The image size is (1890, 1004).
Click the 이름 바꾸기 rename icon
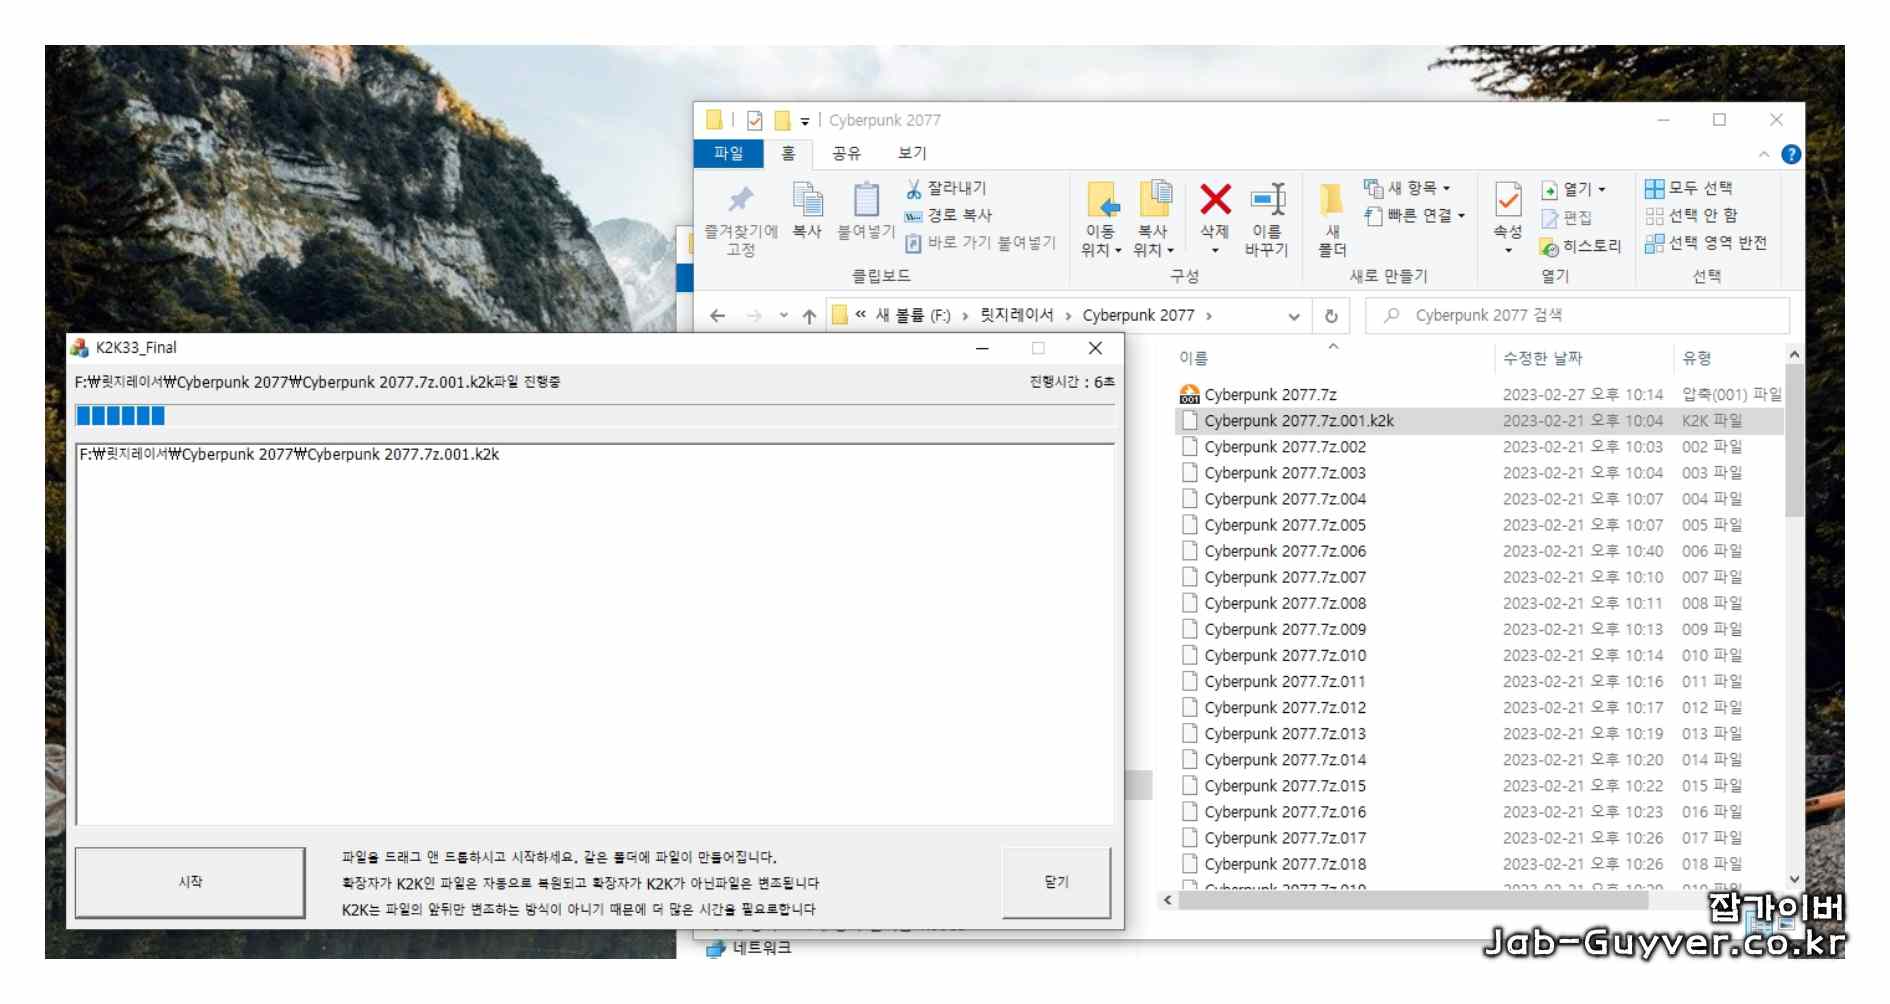pos(1268,199)
